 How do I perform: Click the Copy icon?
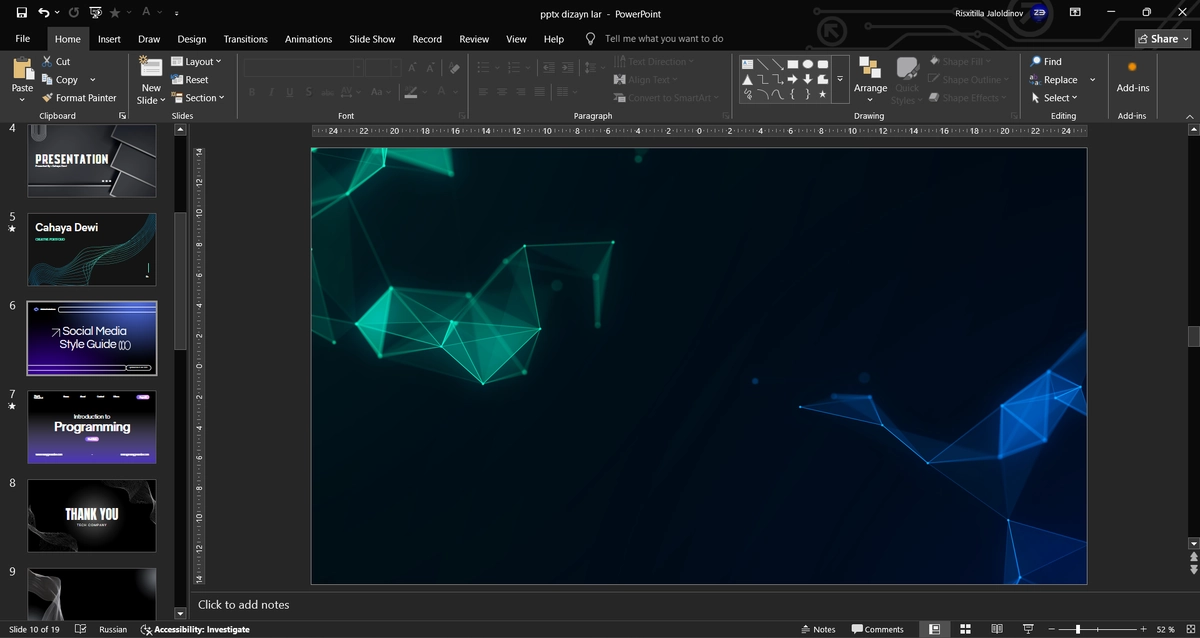[x=48, y=79]
